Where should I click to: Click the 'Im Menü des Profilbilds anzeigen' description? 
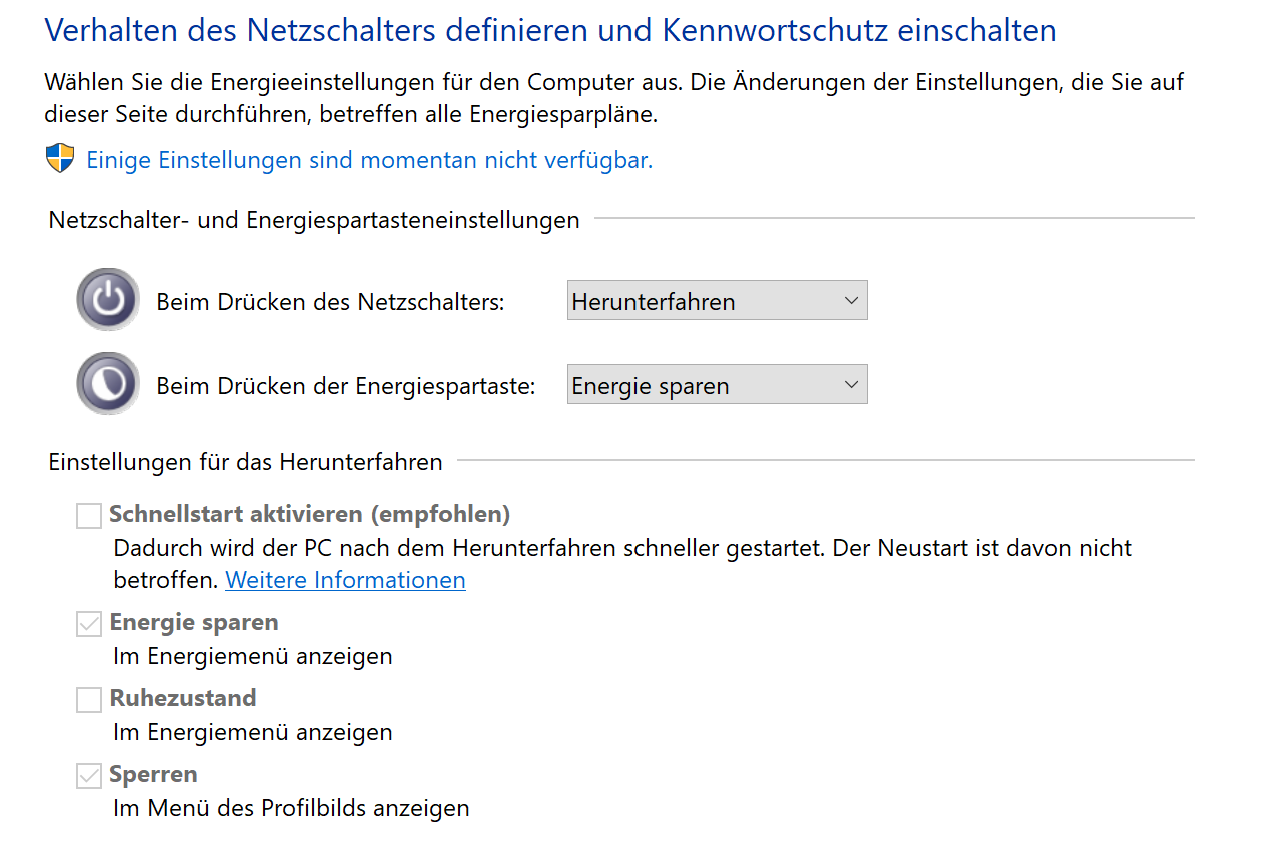[291, 808]
